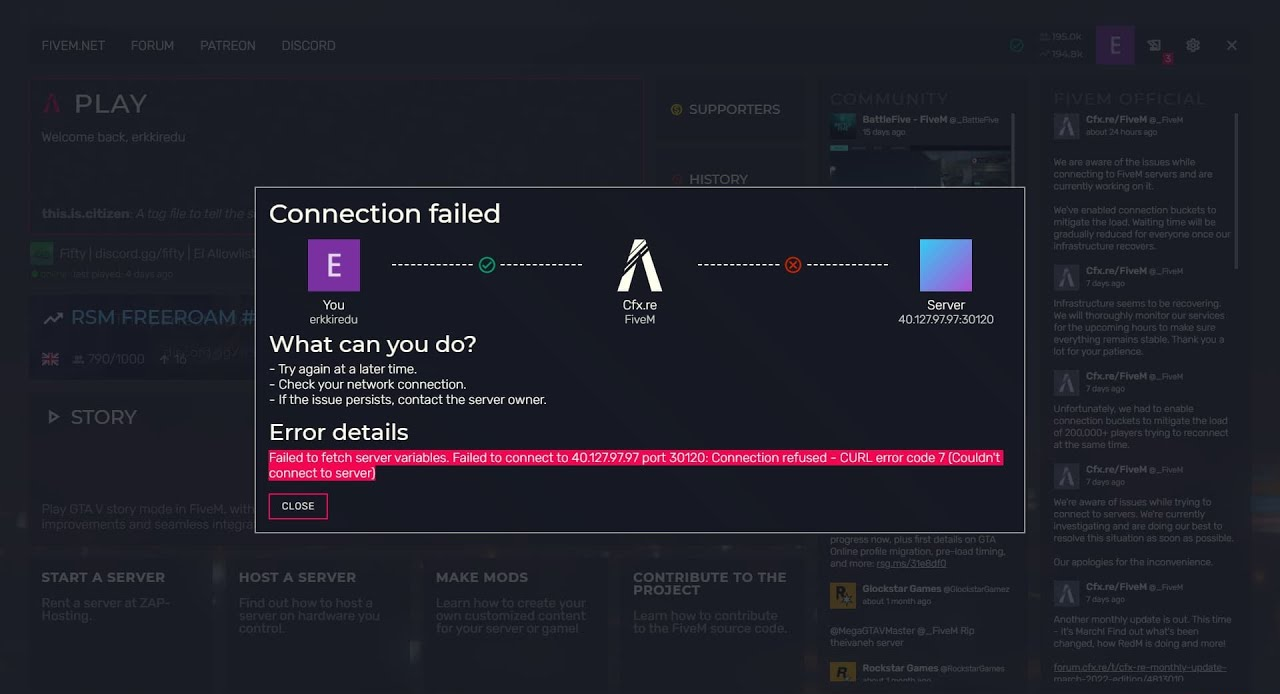The height and width of the screenshot is (694, 1280).
Task: Open FIVEM.NET from top navigation
Action: [73, 46]
